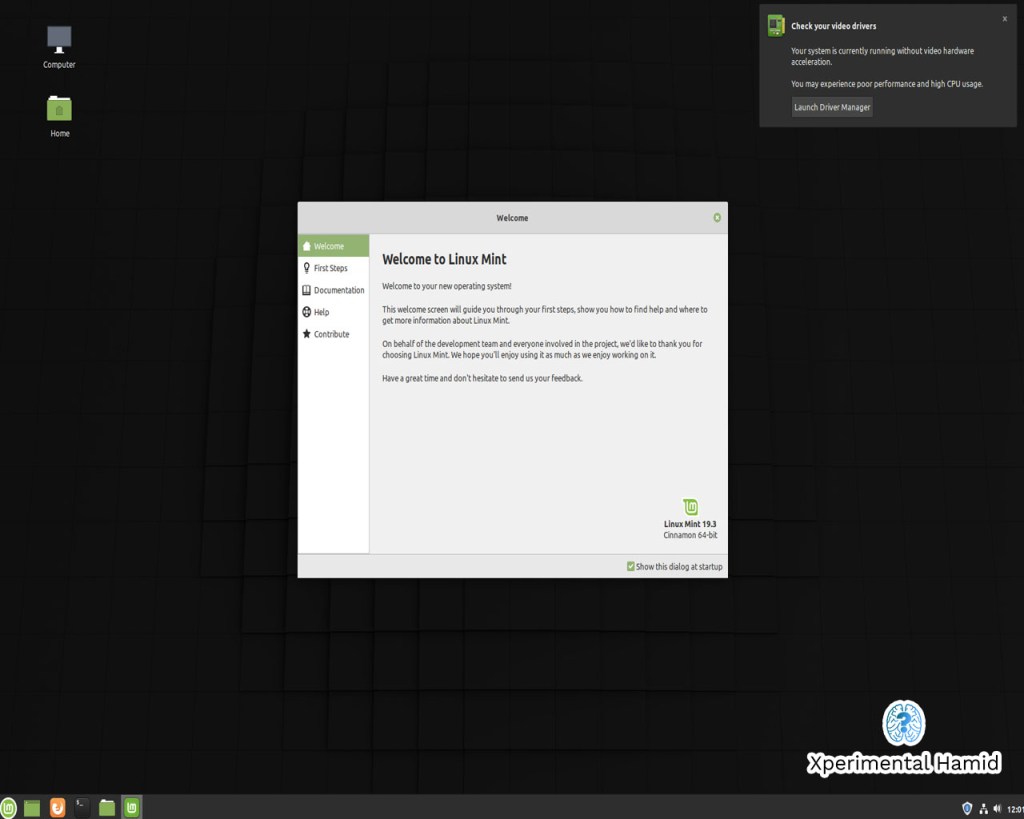
Task: Click the 'Have a great time' feedback sentence
Action: 482,378
